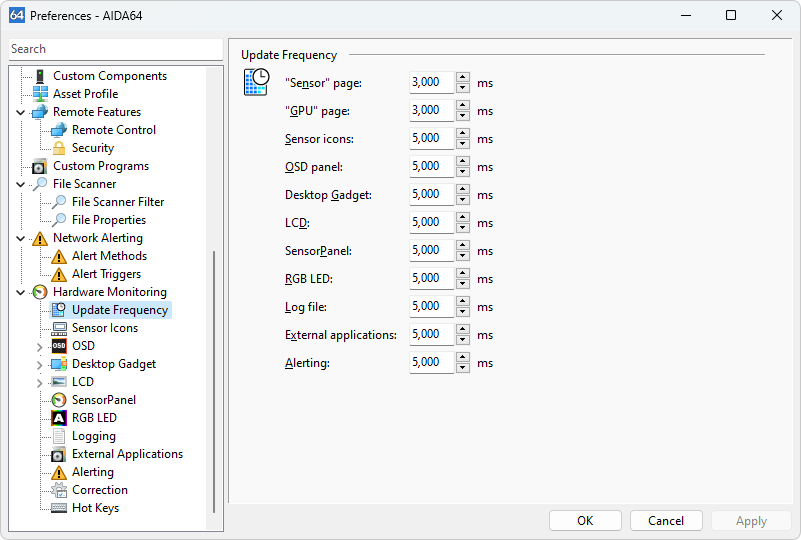
Task: Click the Security padlock icon
Action: (59, 148)
